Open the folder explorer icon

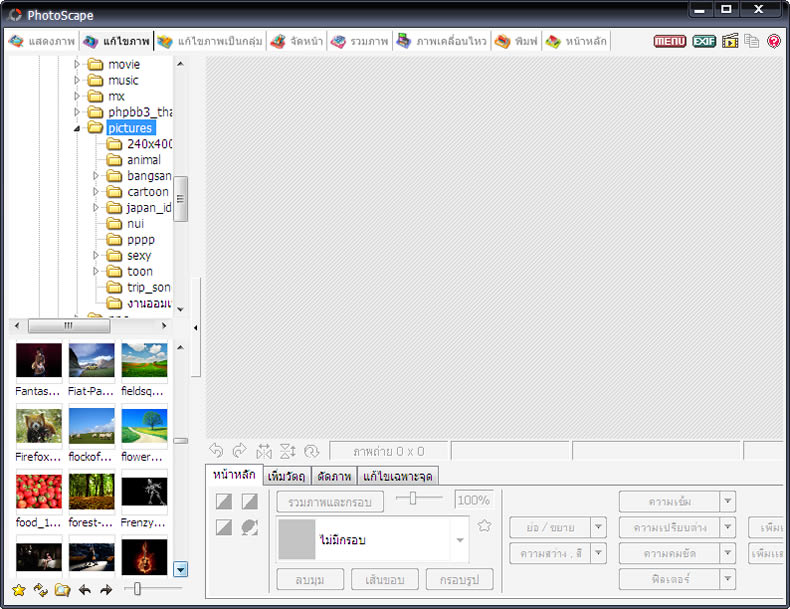coord(62,590)
